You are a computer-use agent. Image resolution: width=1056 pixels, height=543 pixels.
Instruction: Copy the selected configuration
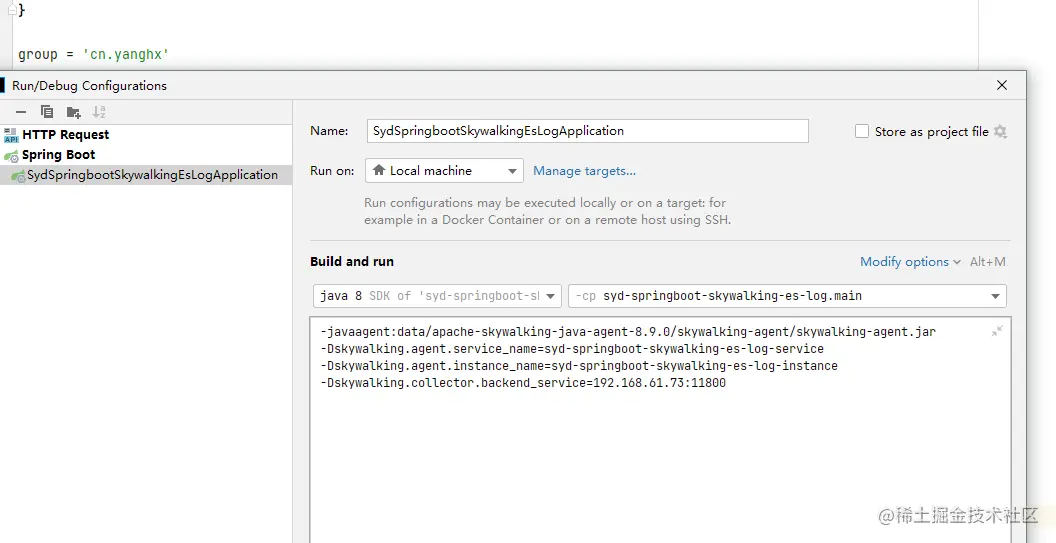click(x=47, y=112)
